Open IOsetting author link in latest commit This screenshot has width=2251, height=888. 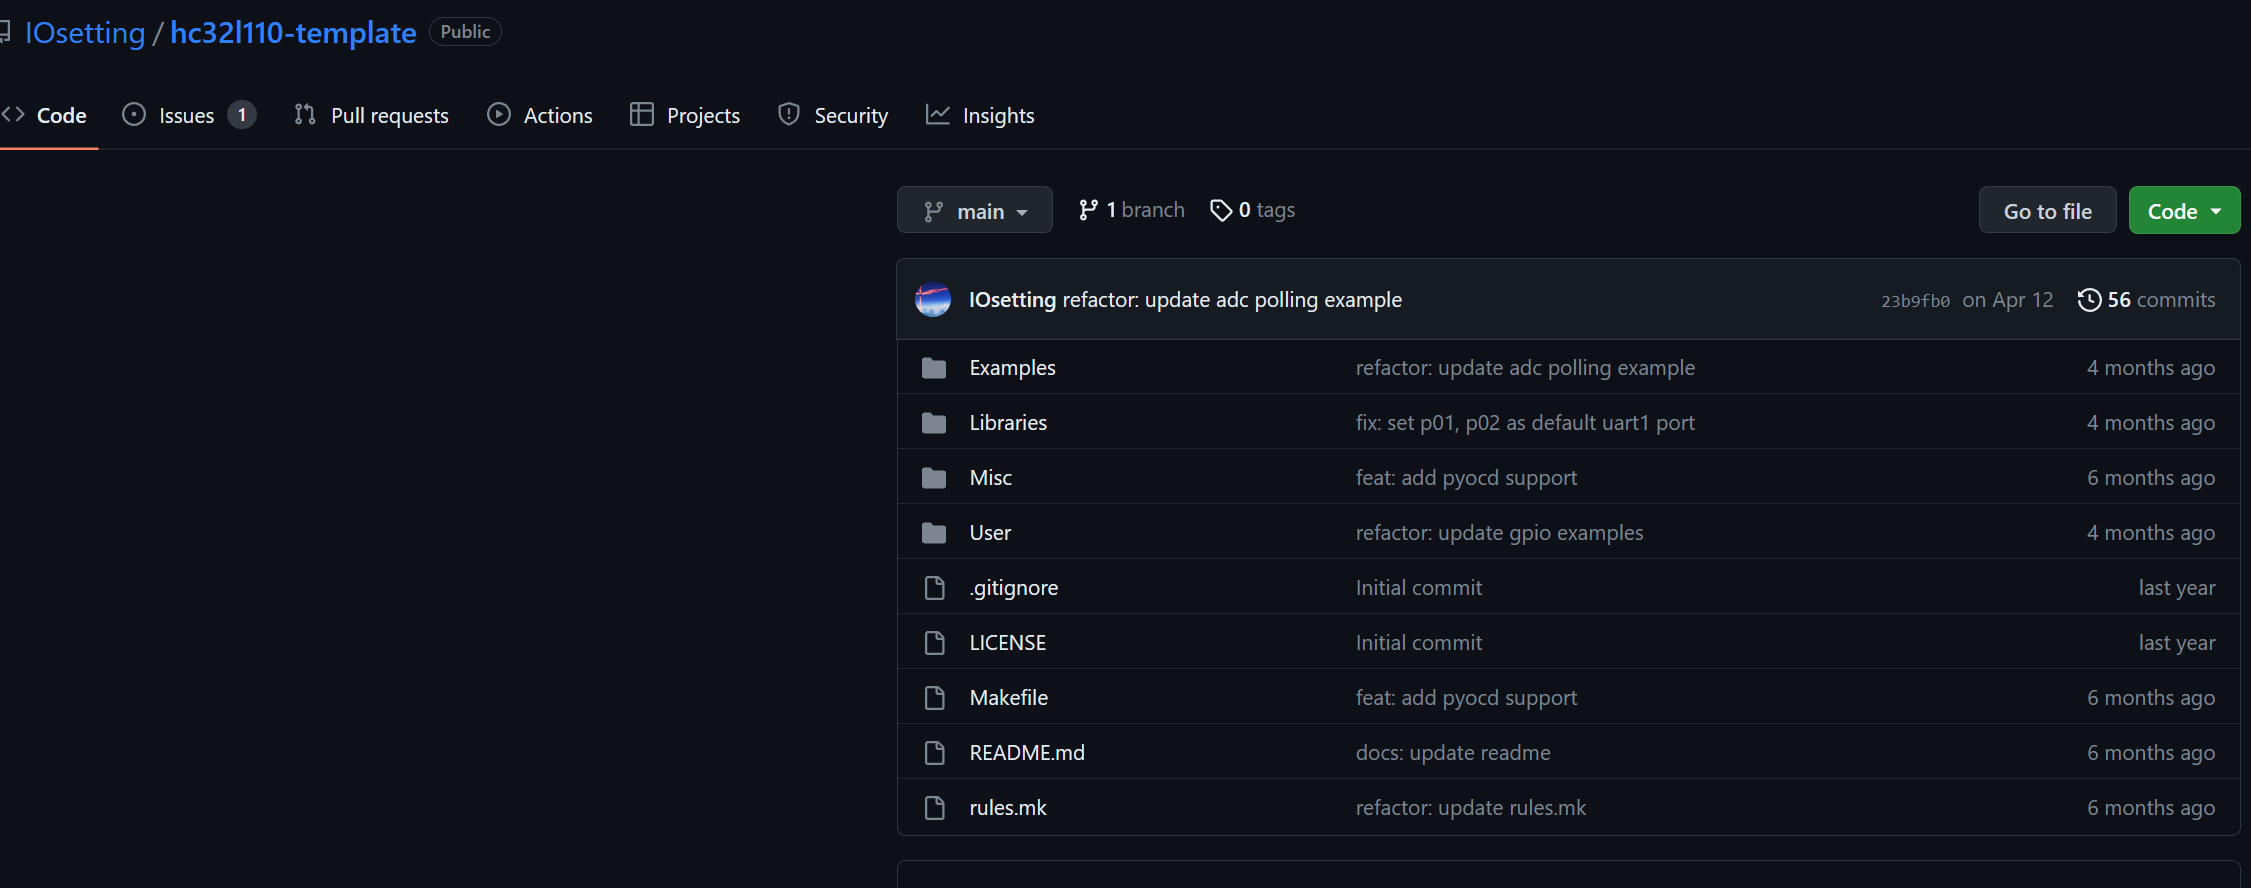pyautogui.click(x=1012, y=300)
